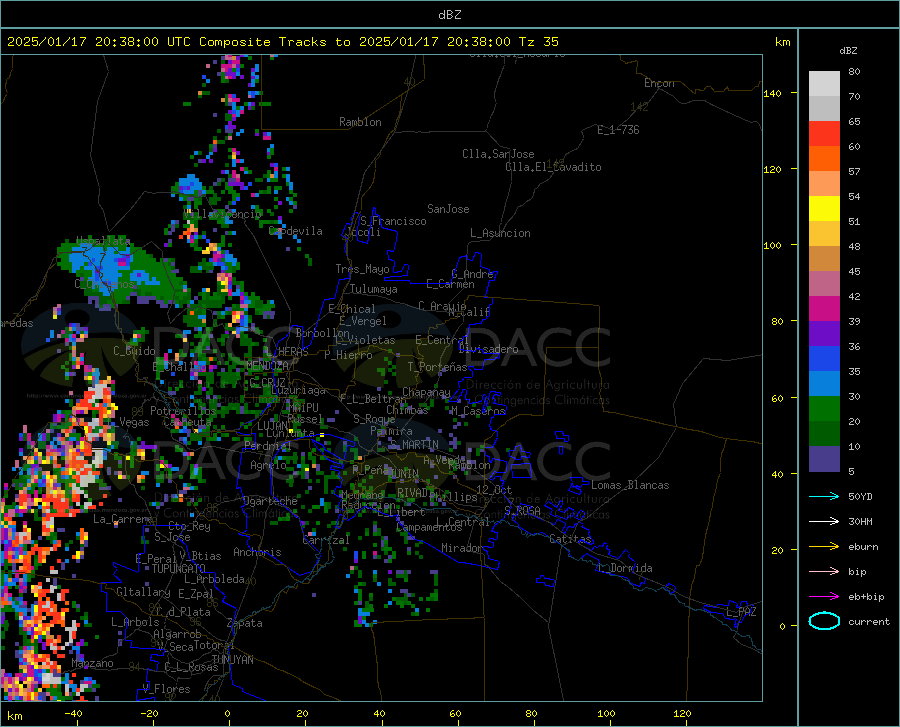Click the La_Carrera label
This screenshot has height=727, width=900.
[x=123, y=519]
